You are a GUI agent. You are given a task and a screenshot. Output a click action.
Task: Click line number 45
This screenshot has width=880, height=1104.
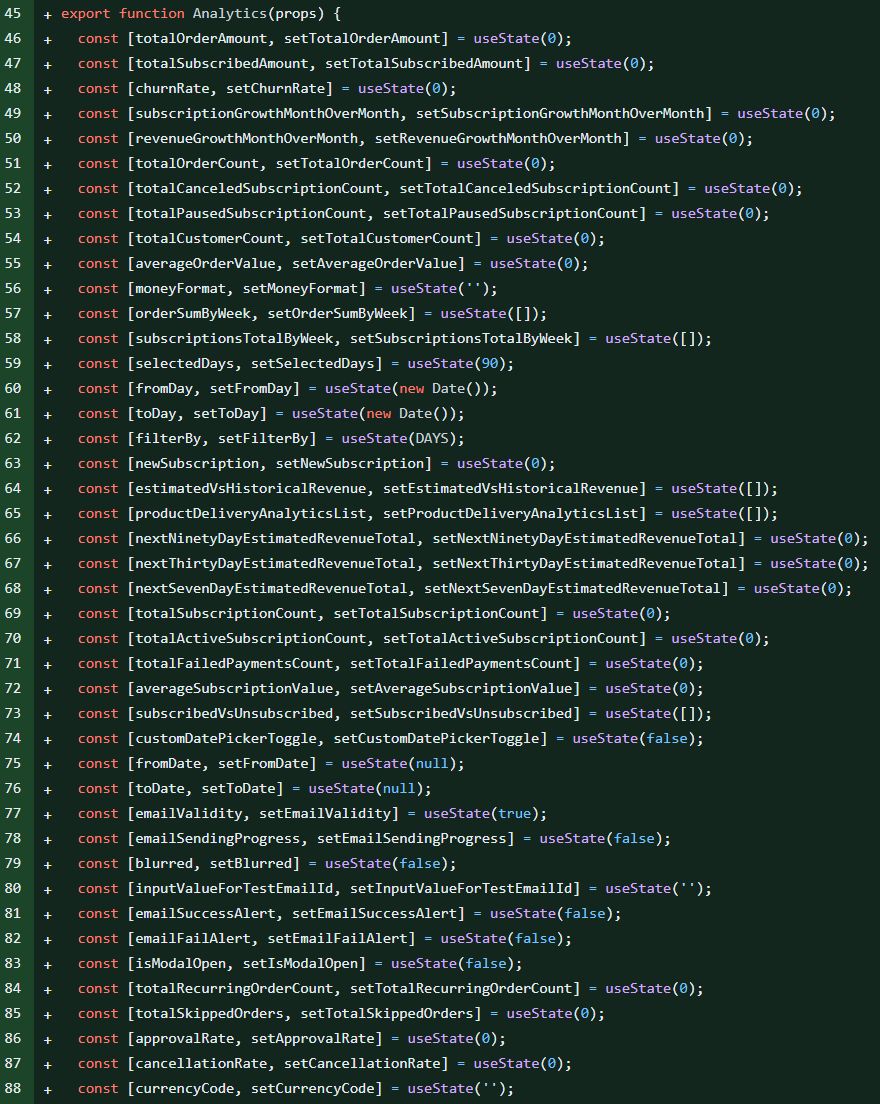13,13
